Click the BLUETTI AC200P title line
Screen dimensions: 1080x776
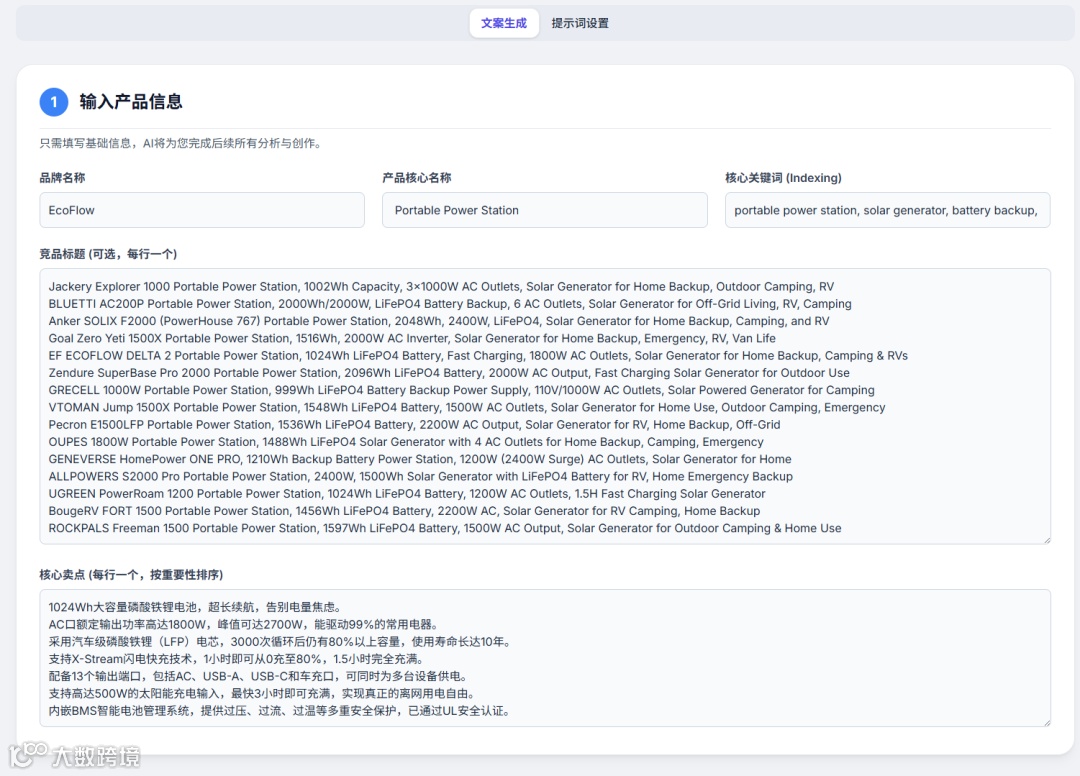(450, 304)
